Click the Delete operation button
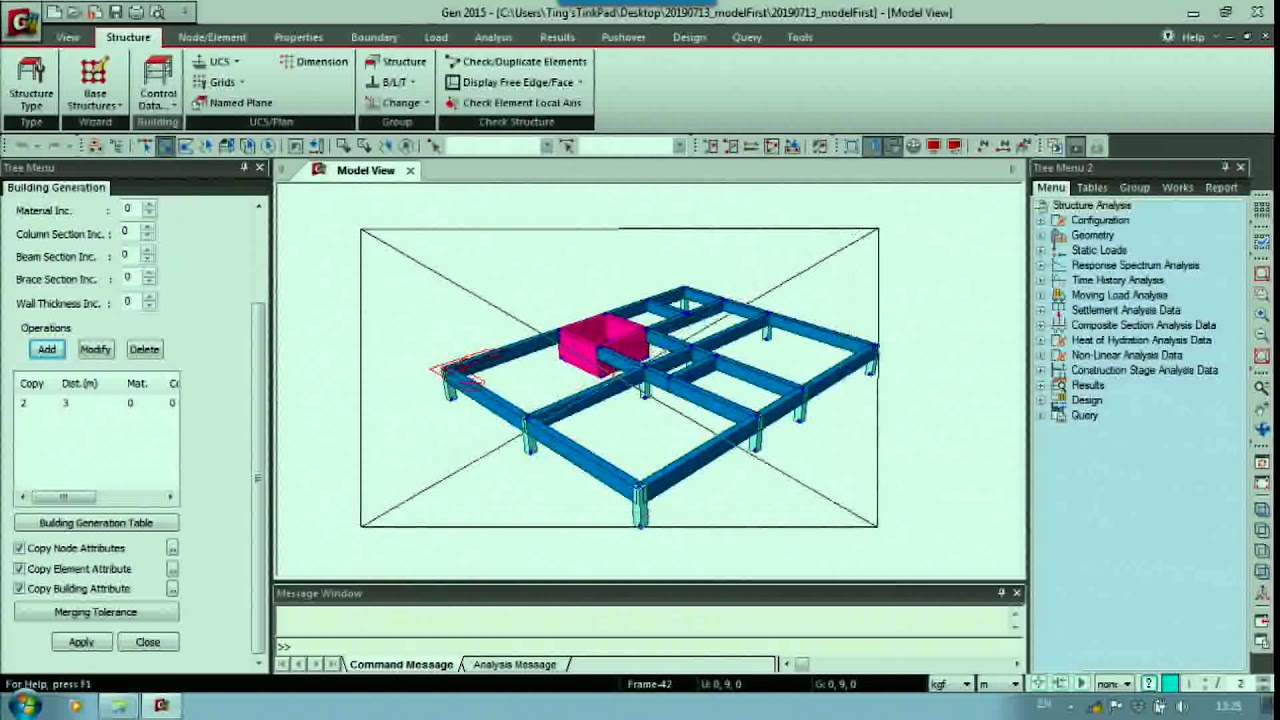 pos(144,349)
